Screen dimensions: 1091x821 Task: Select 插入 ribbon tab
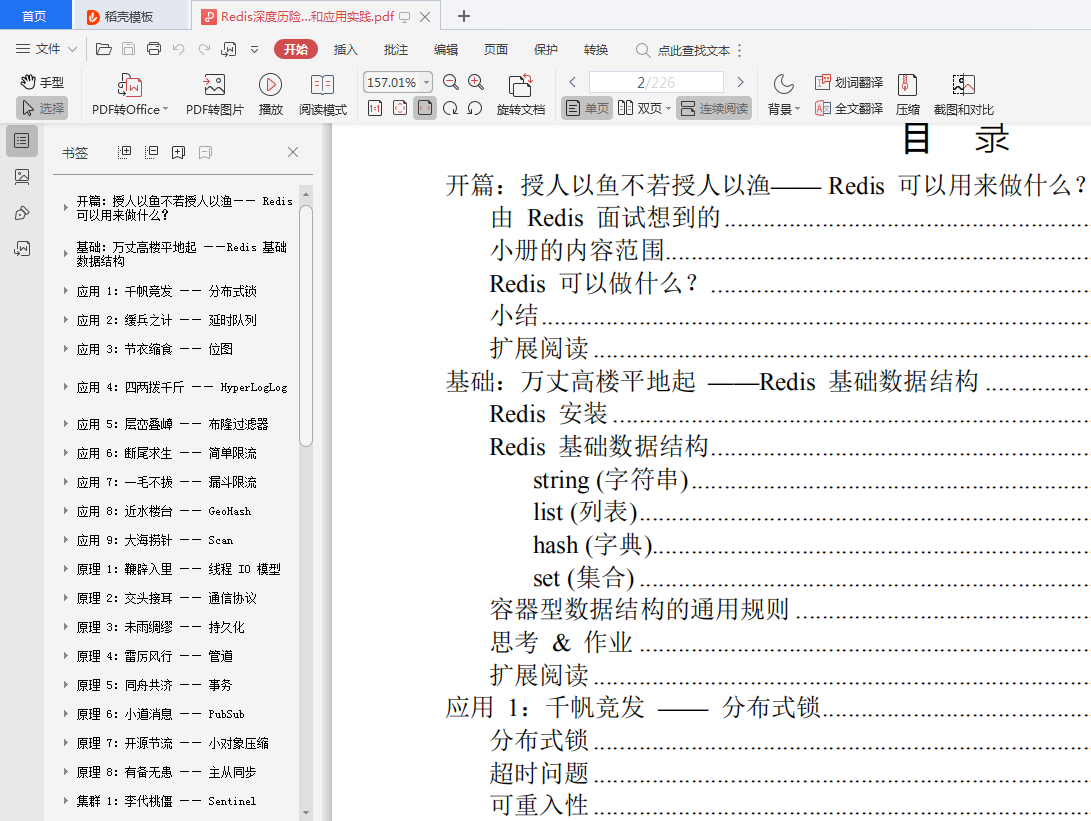pyautogui.click(x=345, y=49)
